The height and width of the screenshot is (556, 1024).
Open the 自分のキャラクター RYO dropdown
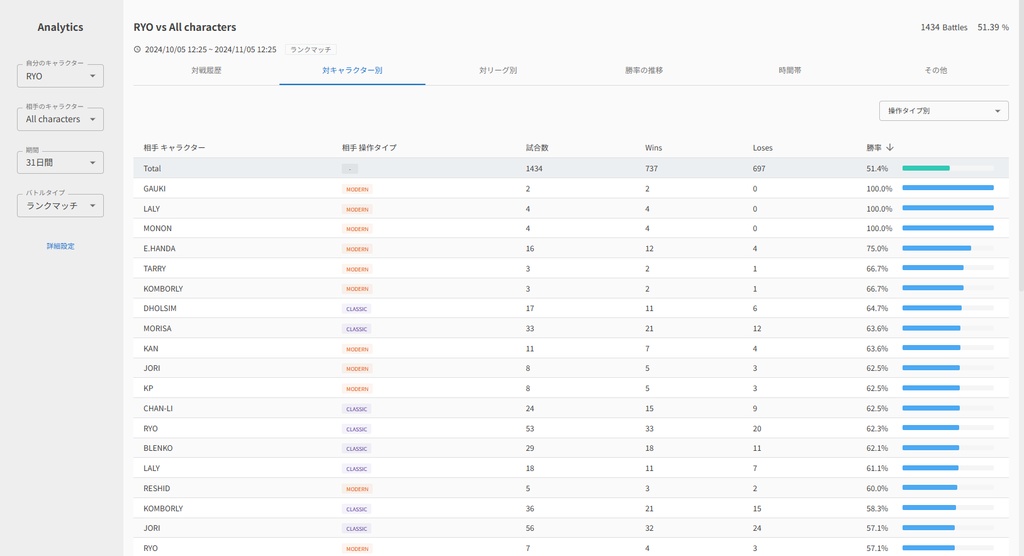point(60,76)
